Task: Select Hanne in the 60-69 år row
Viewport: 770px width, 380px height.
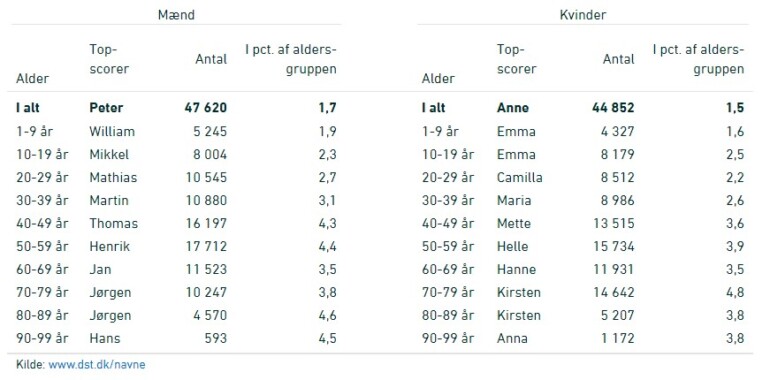Action: (x=516, y=269)
